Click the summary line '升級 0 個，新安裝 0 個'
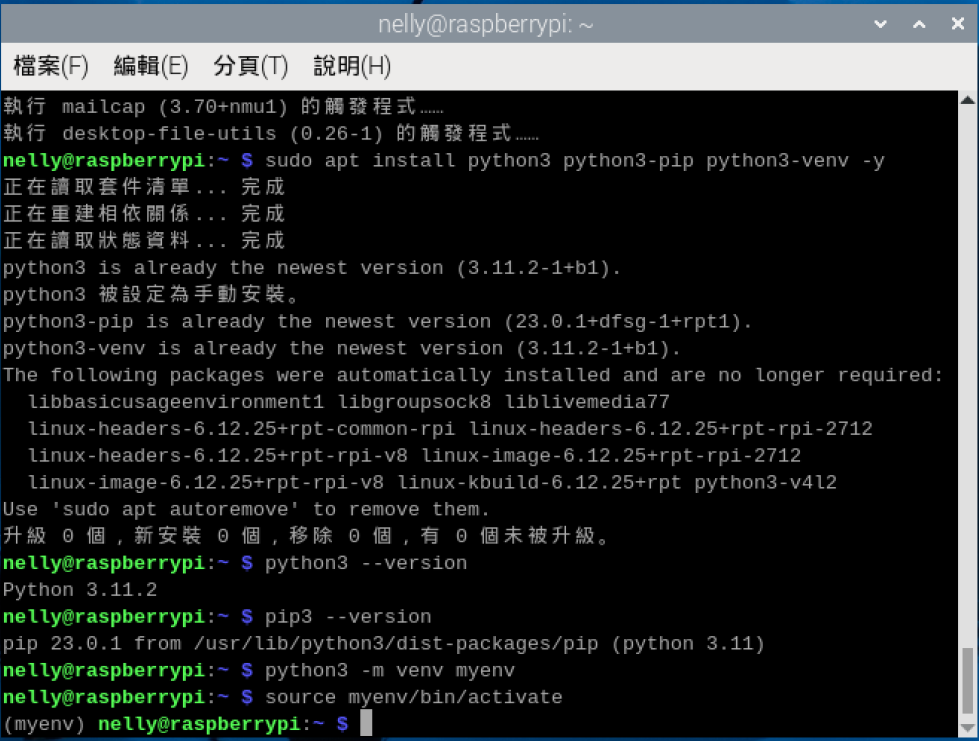Image resolution: width=979 pixels, height=741 pixels. click(306, 536)
